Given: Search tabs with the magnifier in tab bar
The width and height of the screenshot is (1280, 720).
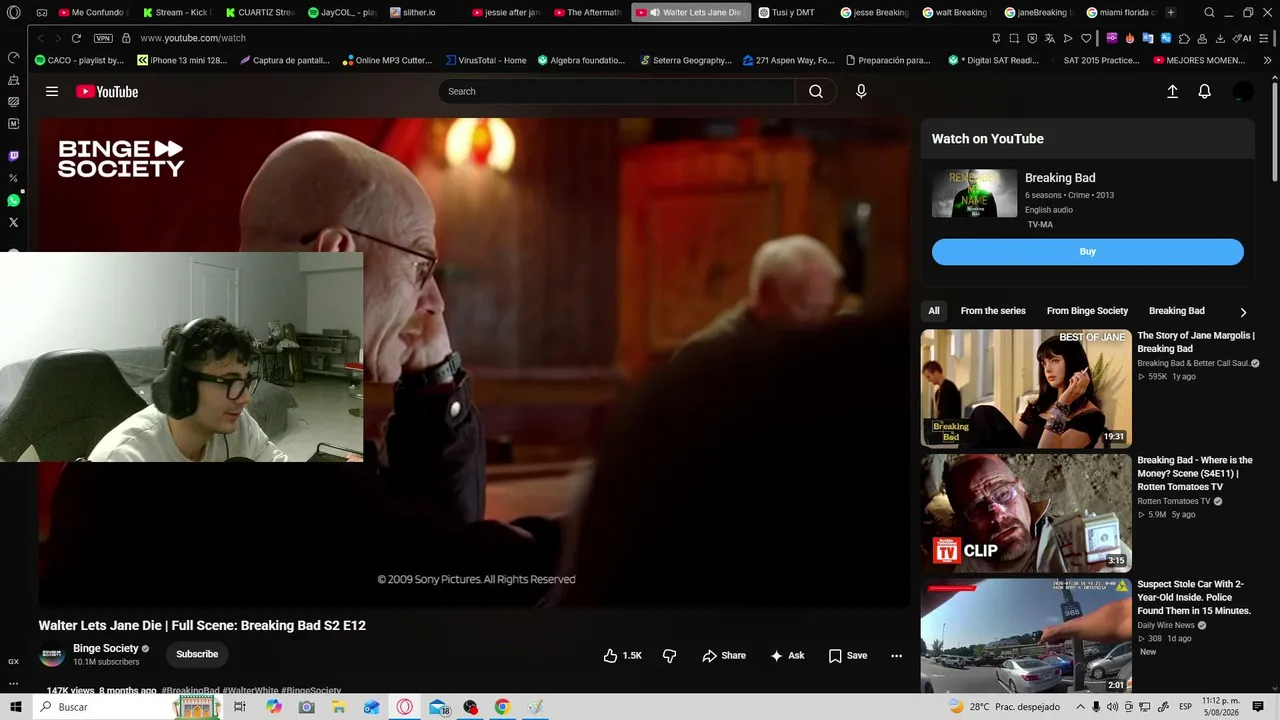Looking at the screenshot, I should (x=1209, y=13).
